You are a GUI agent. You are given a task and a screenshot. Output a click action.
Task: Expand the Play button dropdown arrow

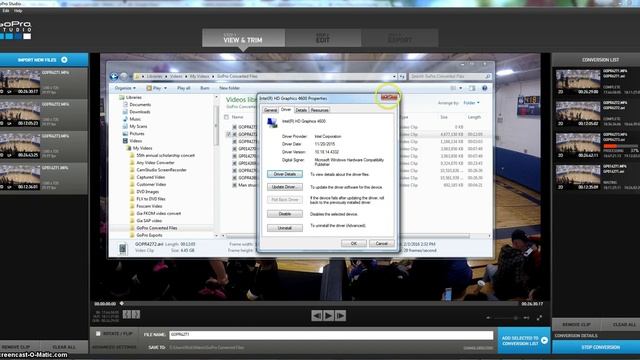click(x=165, y=88)
